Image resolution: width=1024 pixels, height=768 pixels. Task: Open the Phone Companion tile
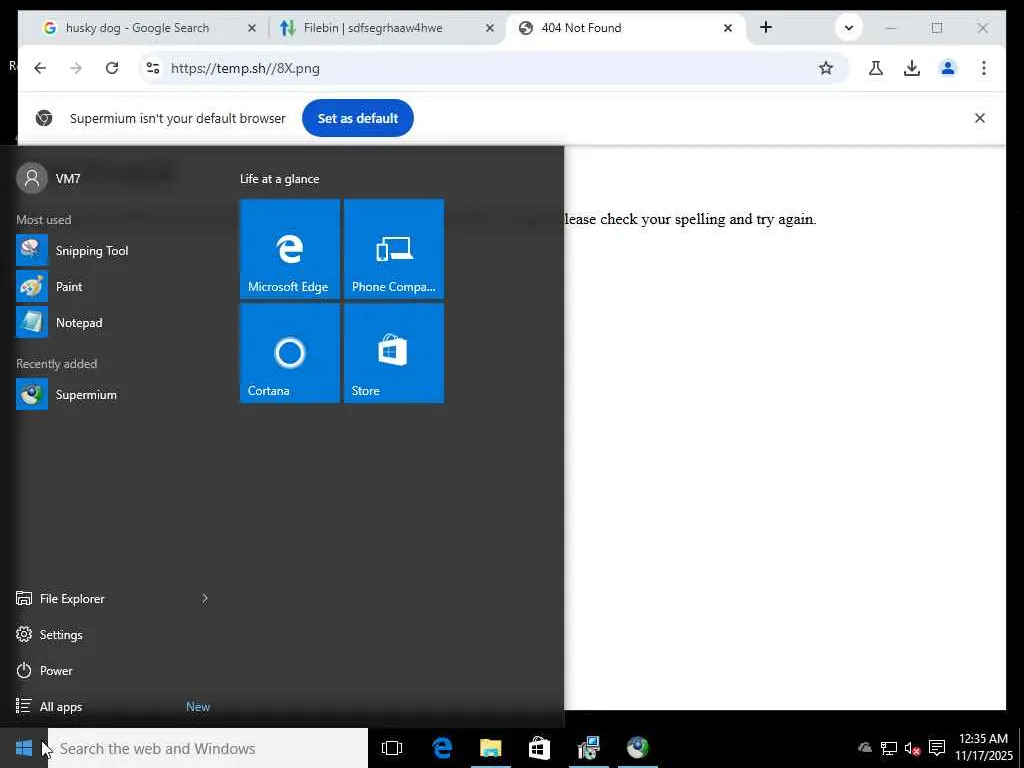394,249
